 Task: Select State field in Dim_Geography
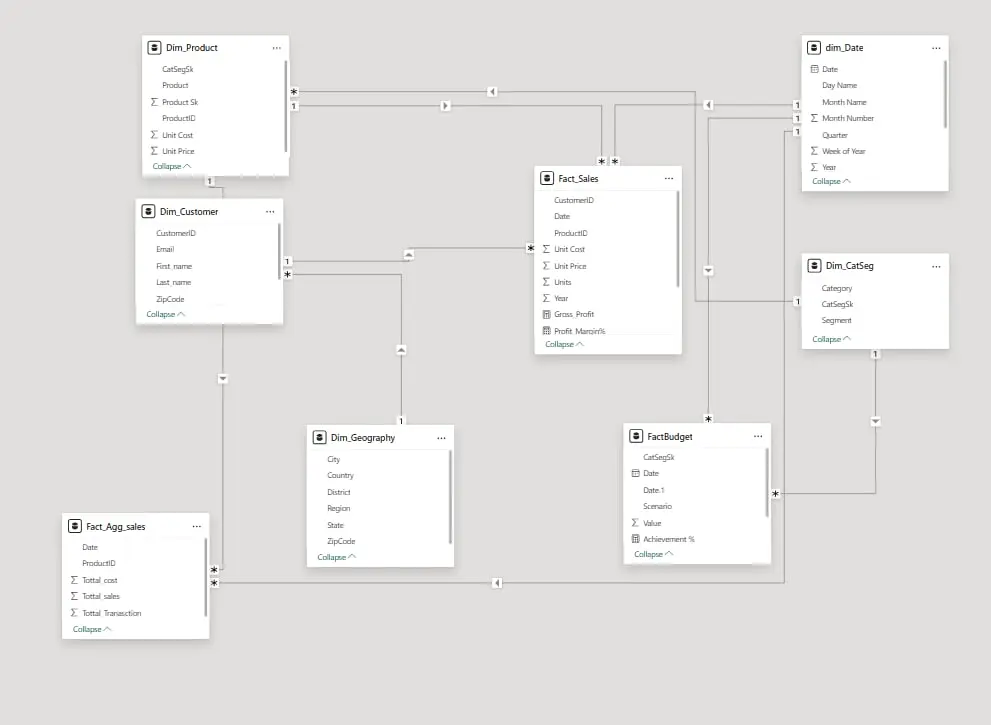336,525
